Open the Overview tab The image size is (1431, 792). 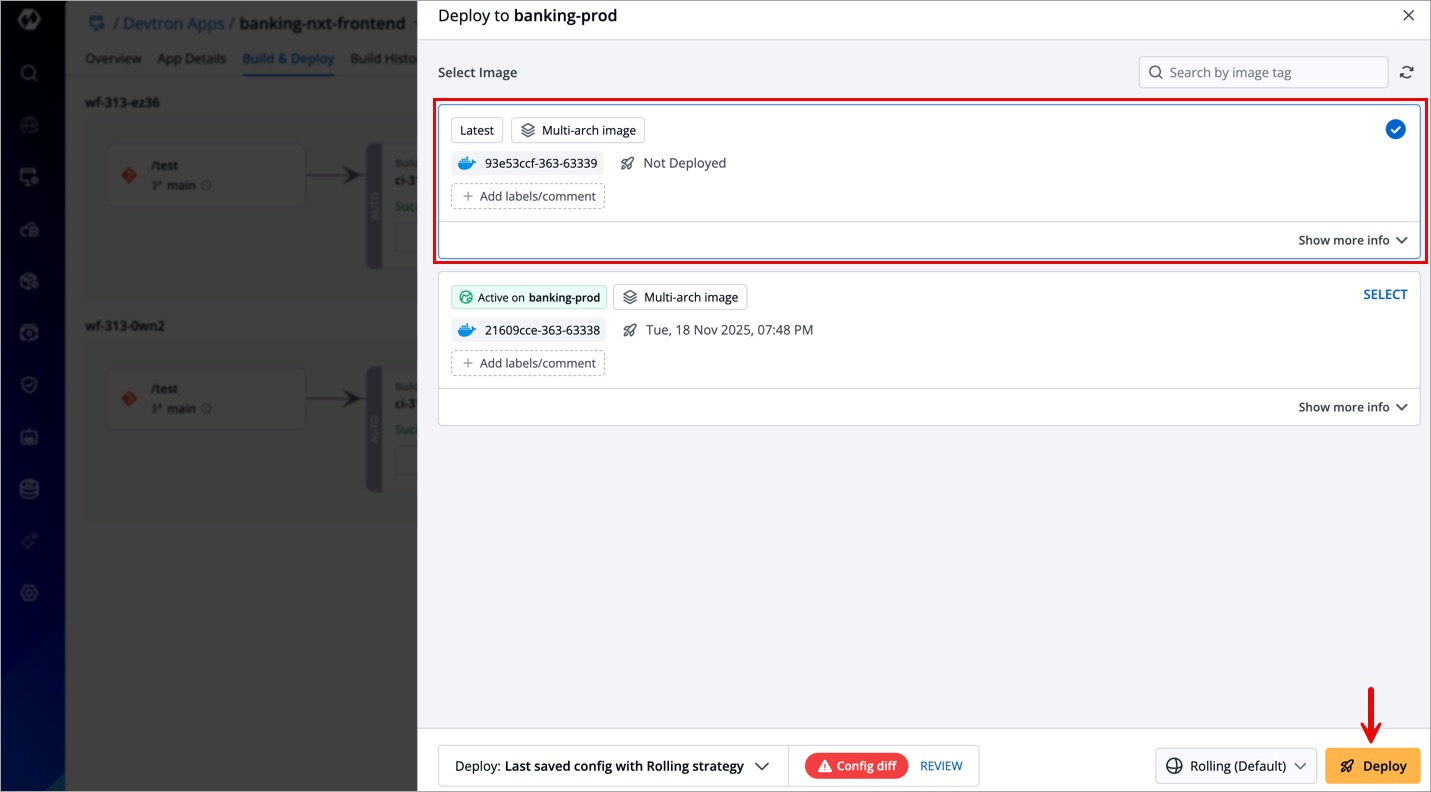click(x=113, y=59)
